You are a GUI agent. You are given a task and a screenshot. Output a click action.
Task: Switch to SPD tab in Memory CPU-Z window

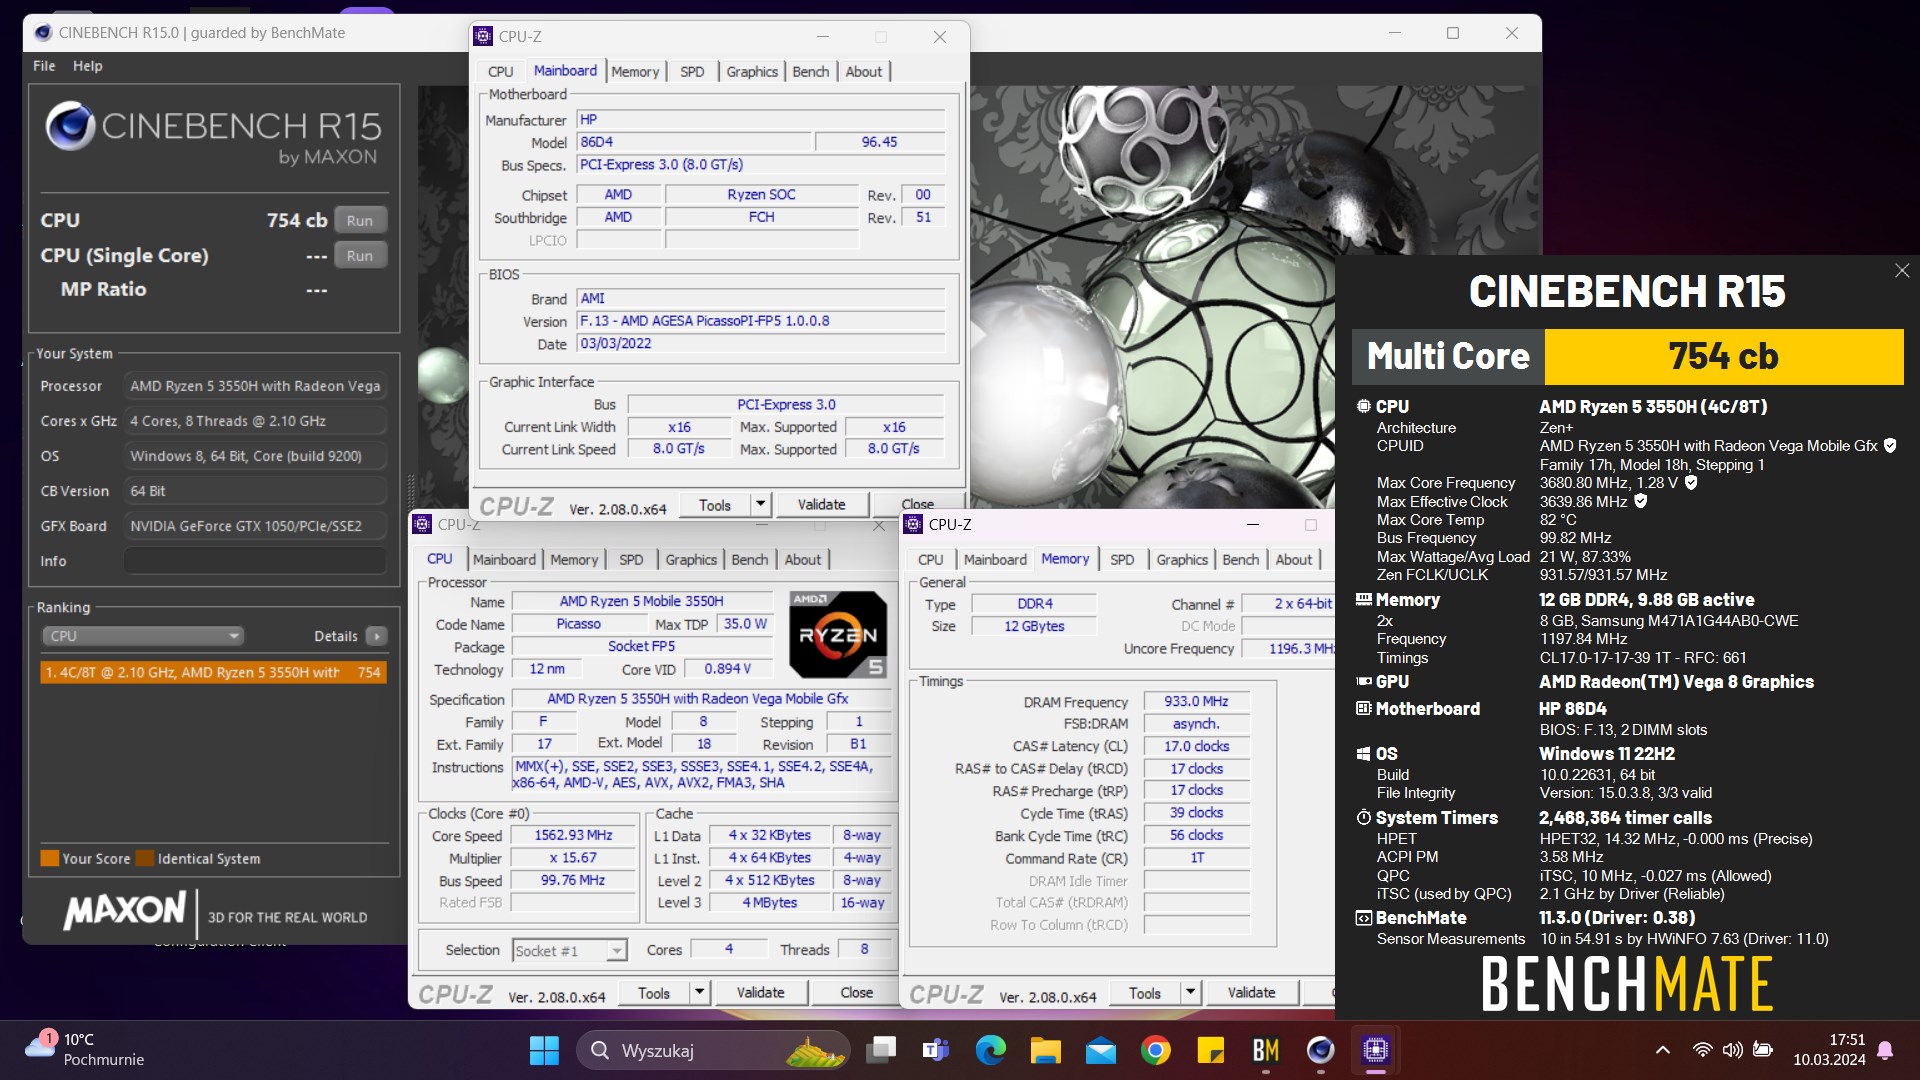click(x=1122, y=560)
